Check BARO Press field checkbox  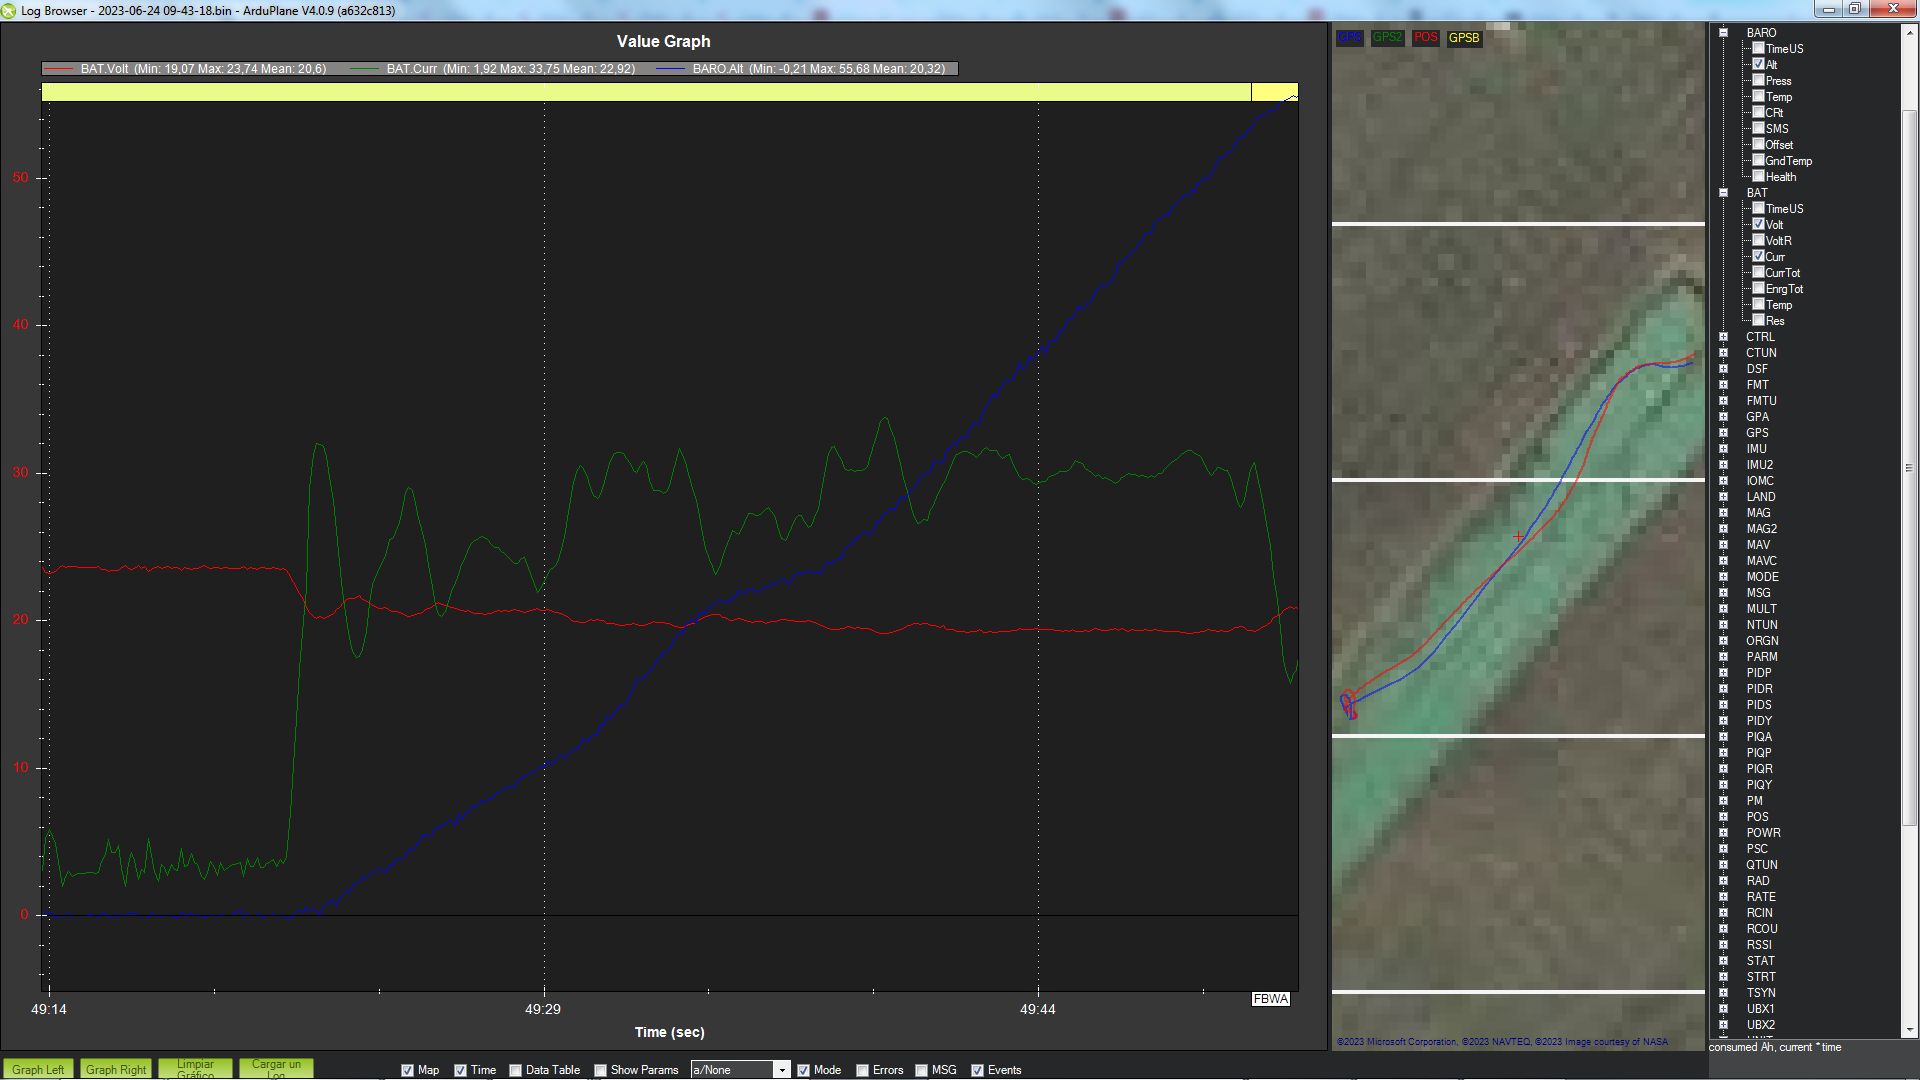(x=1758, y=80)
